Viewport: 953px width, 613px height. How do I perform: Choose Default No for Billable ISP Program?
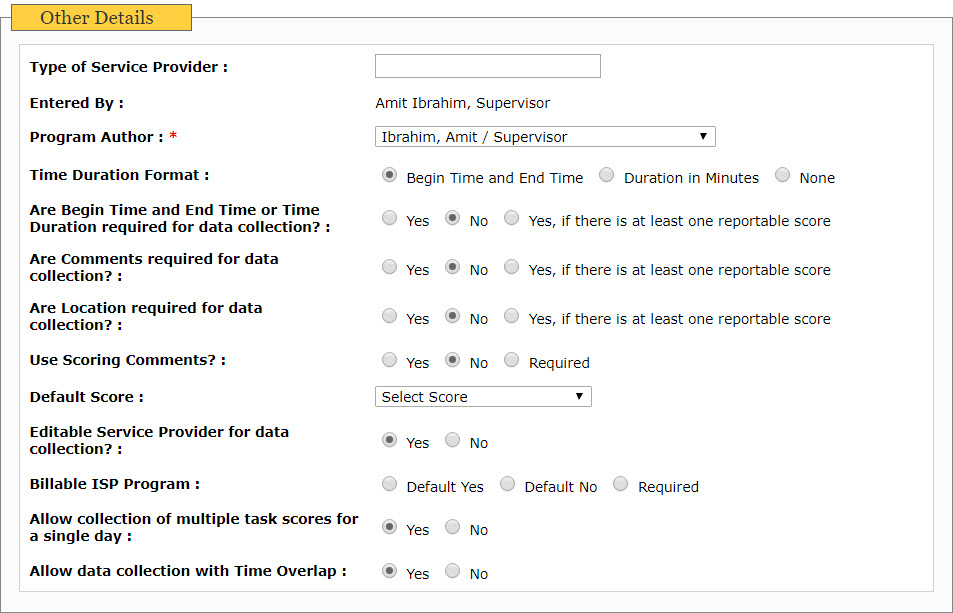[x=507, y=484]
